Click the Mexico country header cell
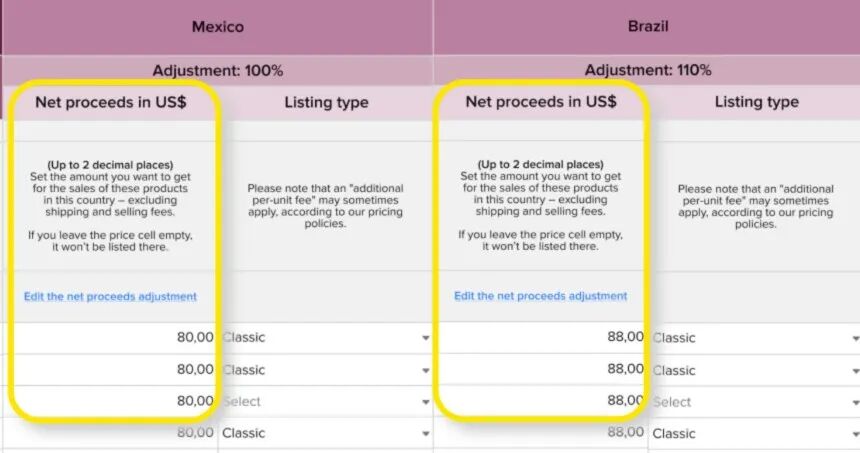 point(217,27)
